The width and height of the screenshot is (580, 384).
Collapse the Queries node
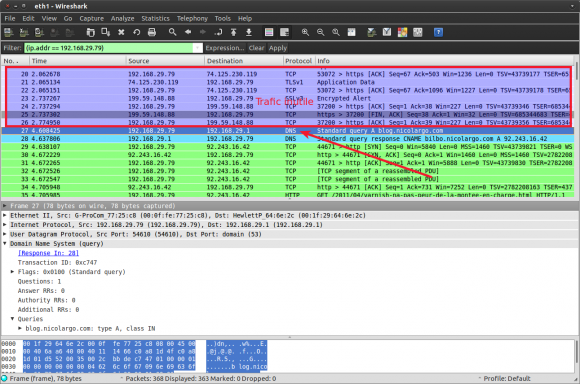(x=12, y=319)
